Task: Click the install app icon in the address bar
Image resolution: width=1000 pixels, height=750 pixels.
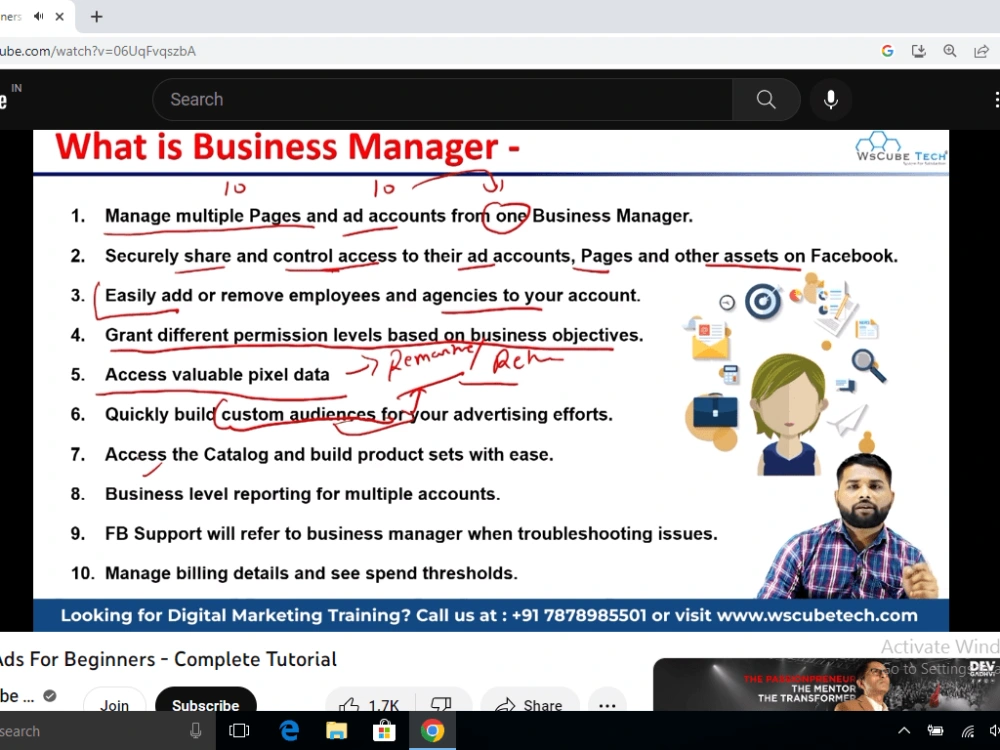Action: point(918,51)
